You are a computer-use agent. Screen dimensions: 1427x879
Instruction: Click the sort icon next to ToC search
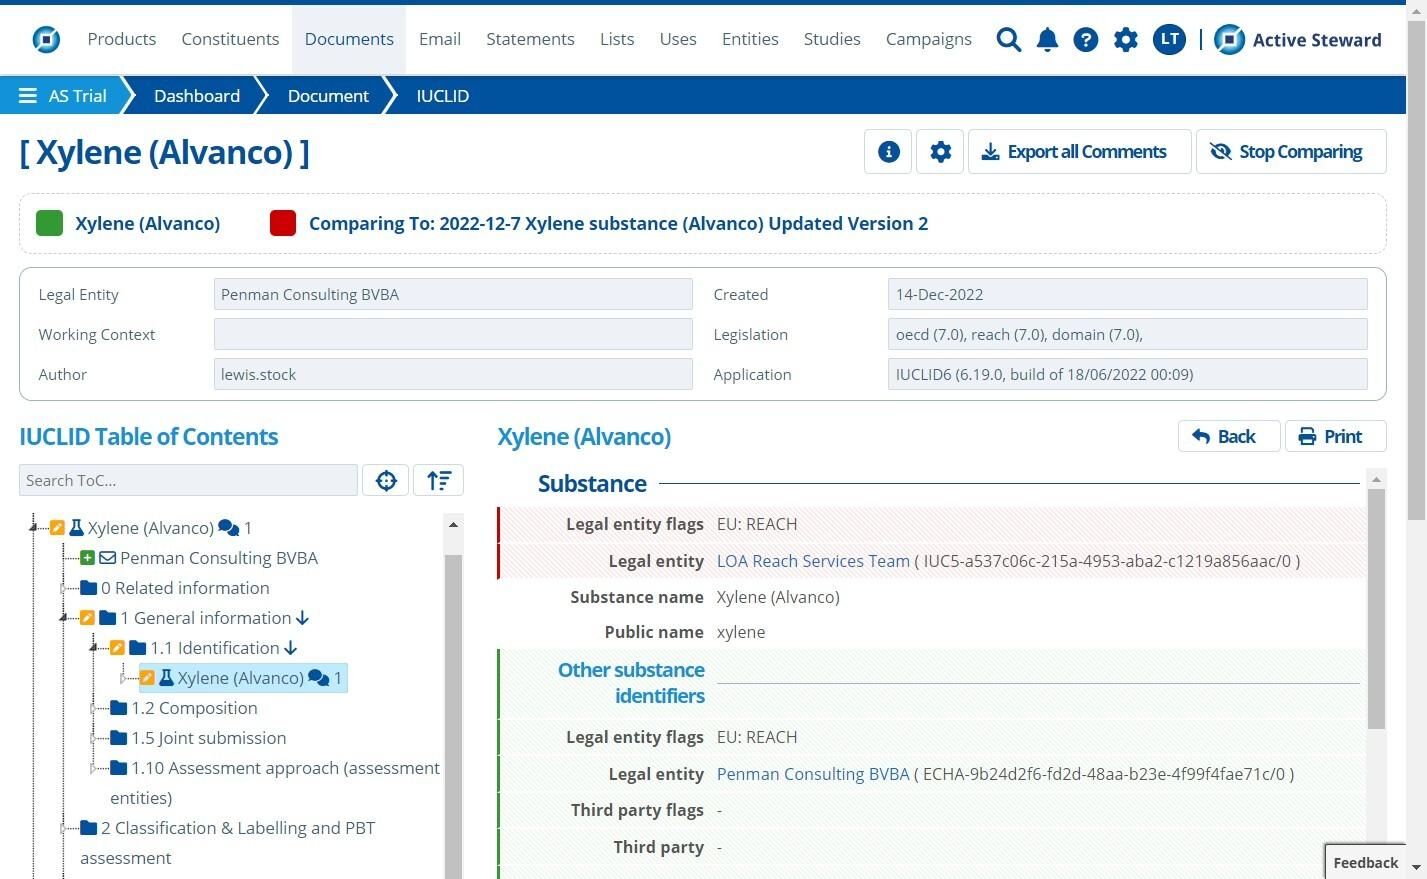point(438,480)
